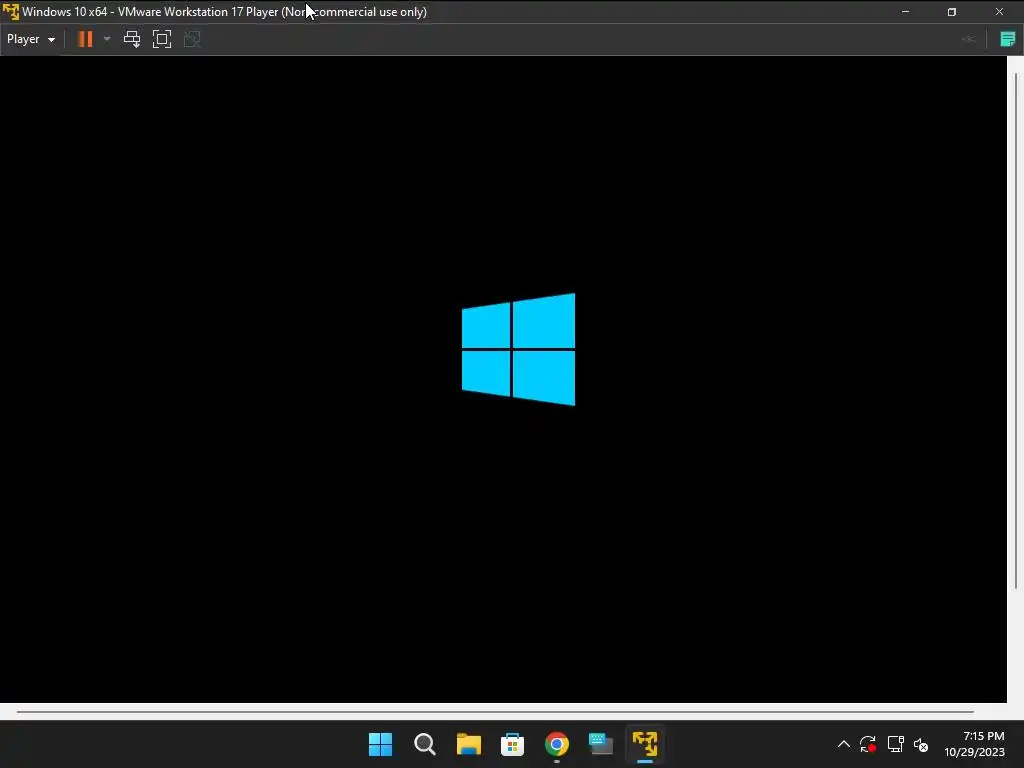Click inside the VM display showing Windows logo

pos(503,379)
